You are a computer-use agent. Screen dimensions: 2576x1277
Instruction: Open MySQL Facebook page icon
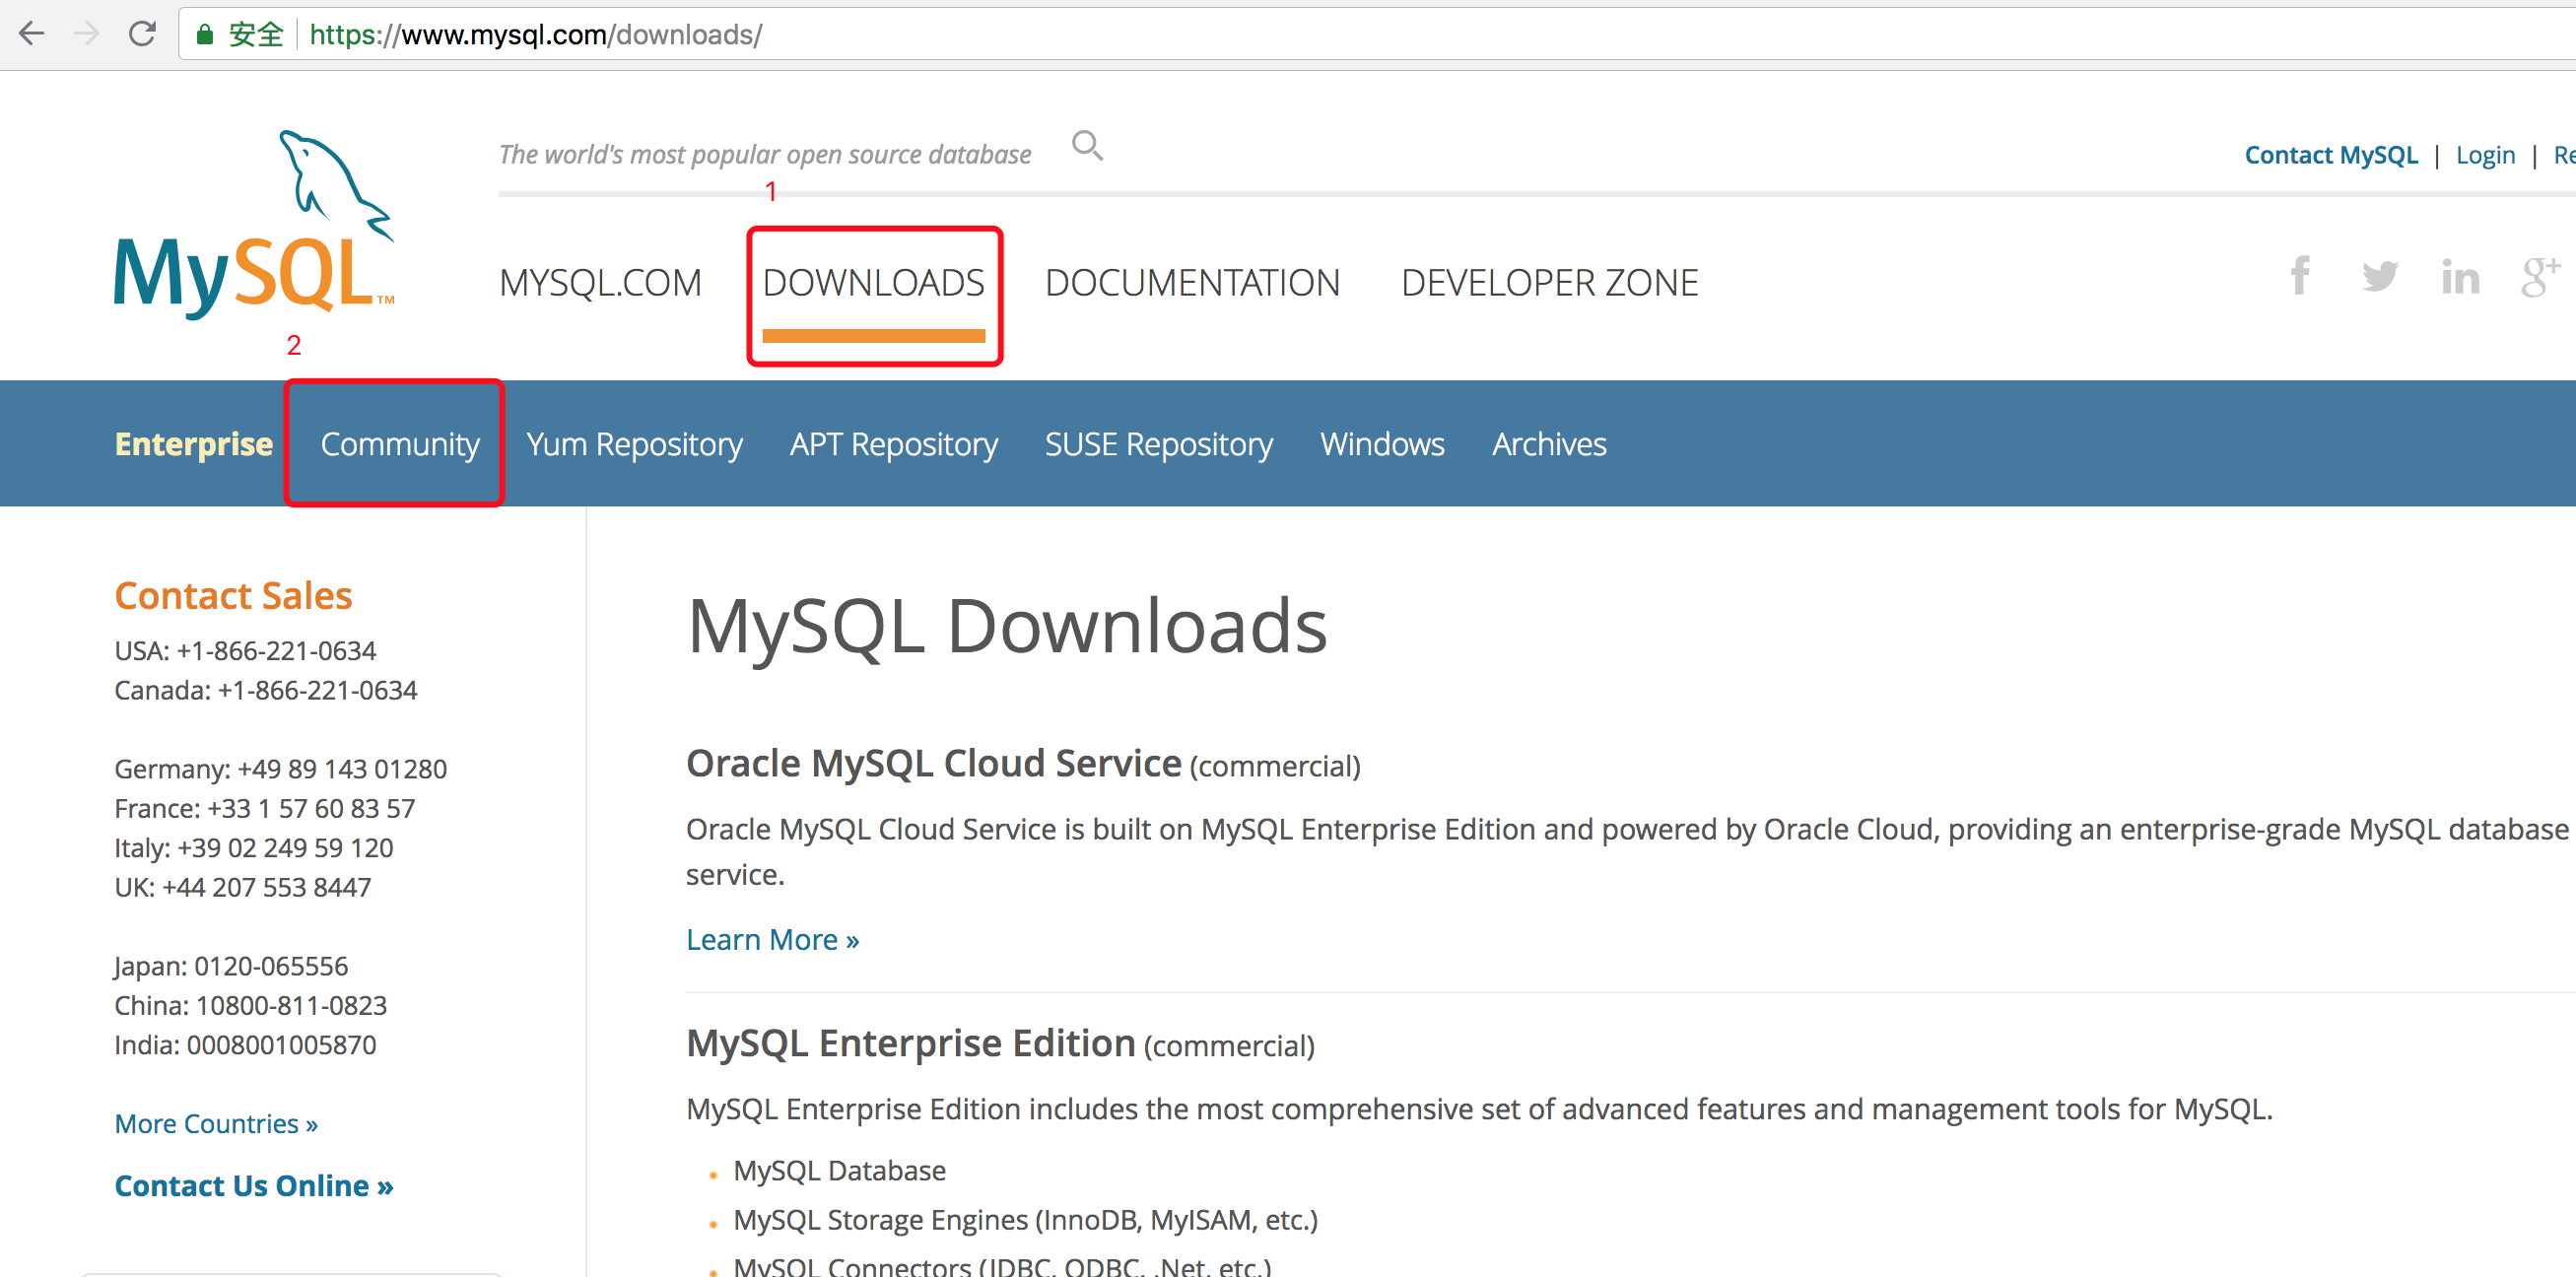point(2300,275)
